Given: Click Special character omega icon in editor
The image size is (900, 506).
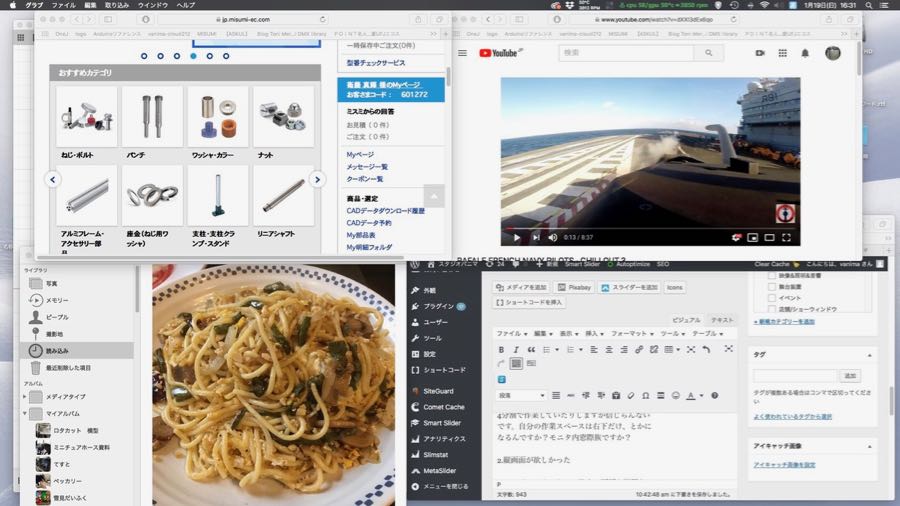Looking at the screenshot, I should coord(645,395).
